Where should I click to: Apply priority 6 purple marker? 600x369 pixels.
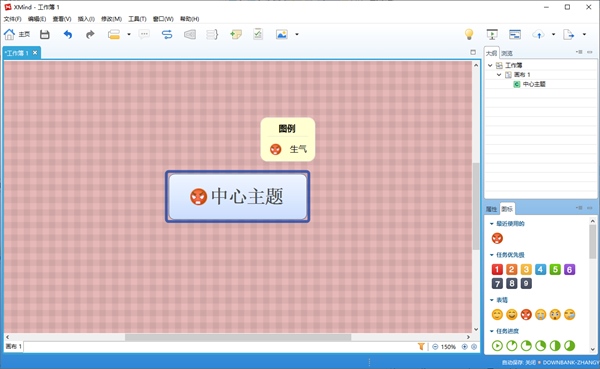point(569,269)
